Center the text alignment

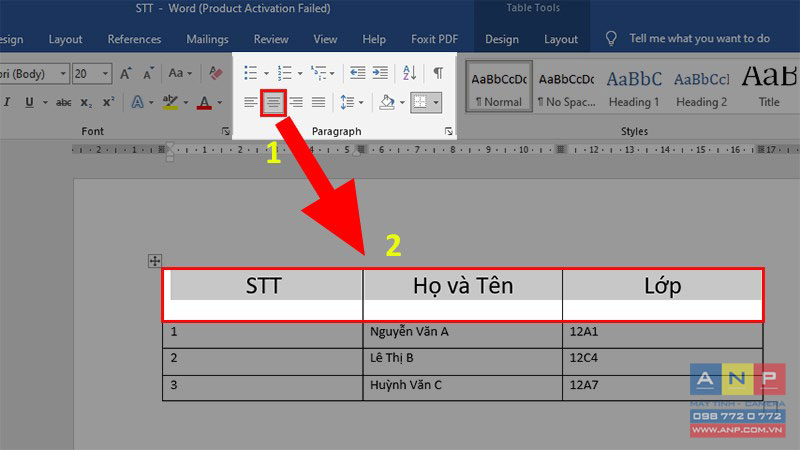pos(273,103)
